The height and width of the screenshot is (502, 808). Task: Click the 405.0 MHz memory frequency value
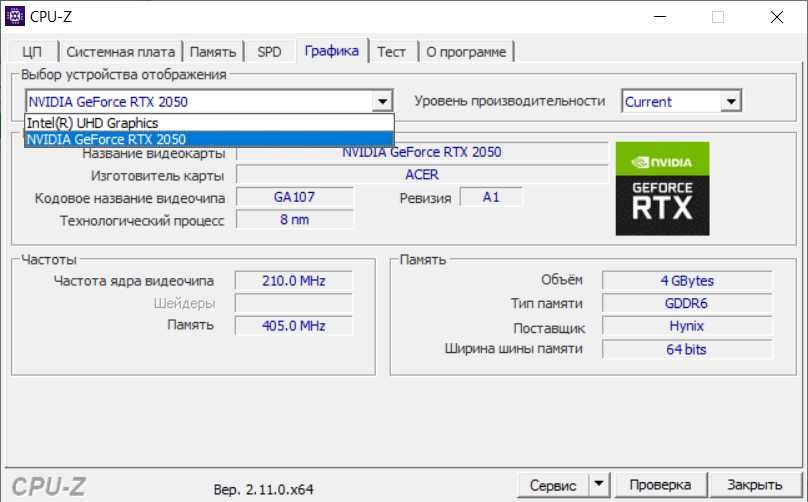coord(294,326)
